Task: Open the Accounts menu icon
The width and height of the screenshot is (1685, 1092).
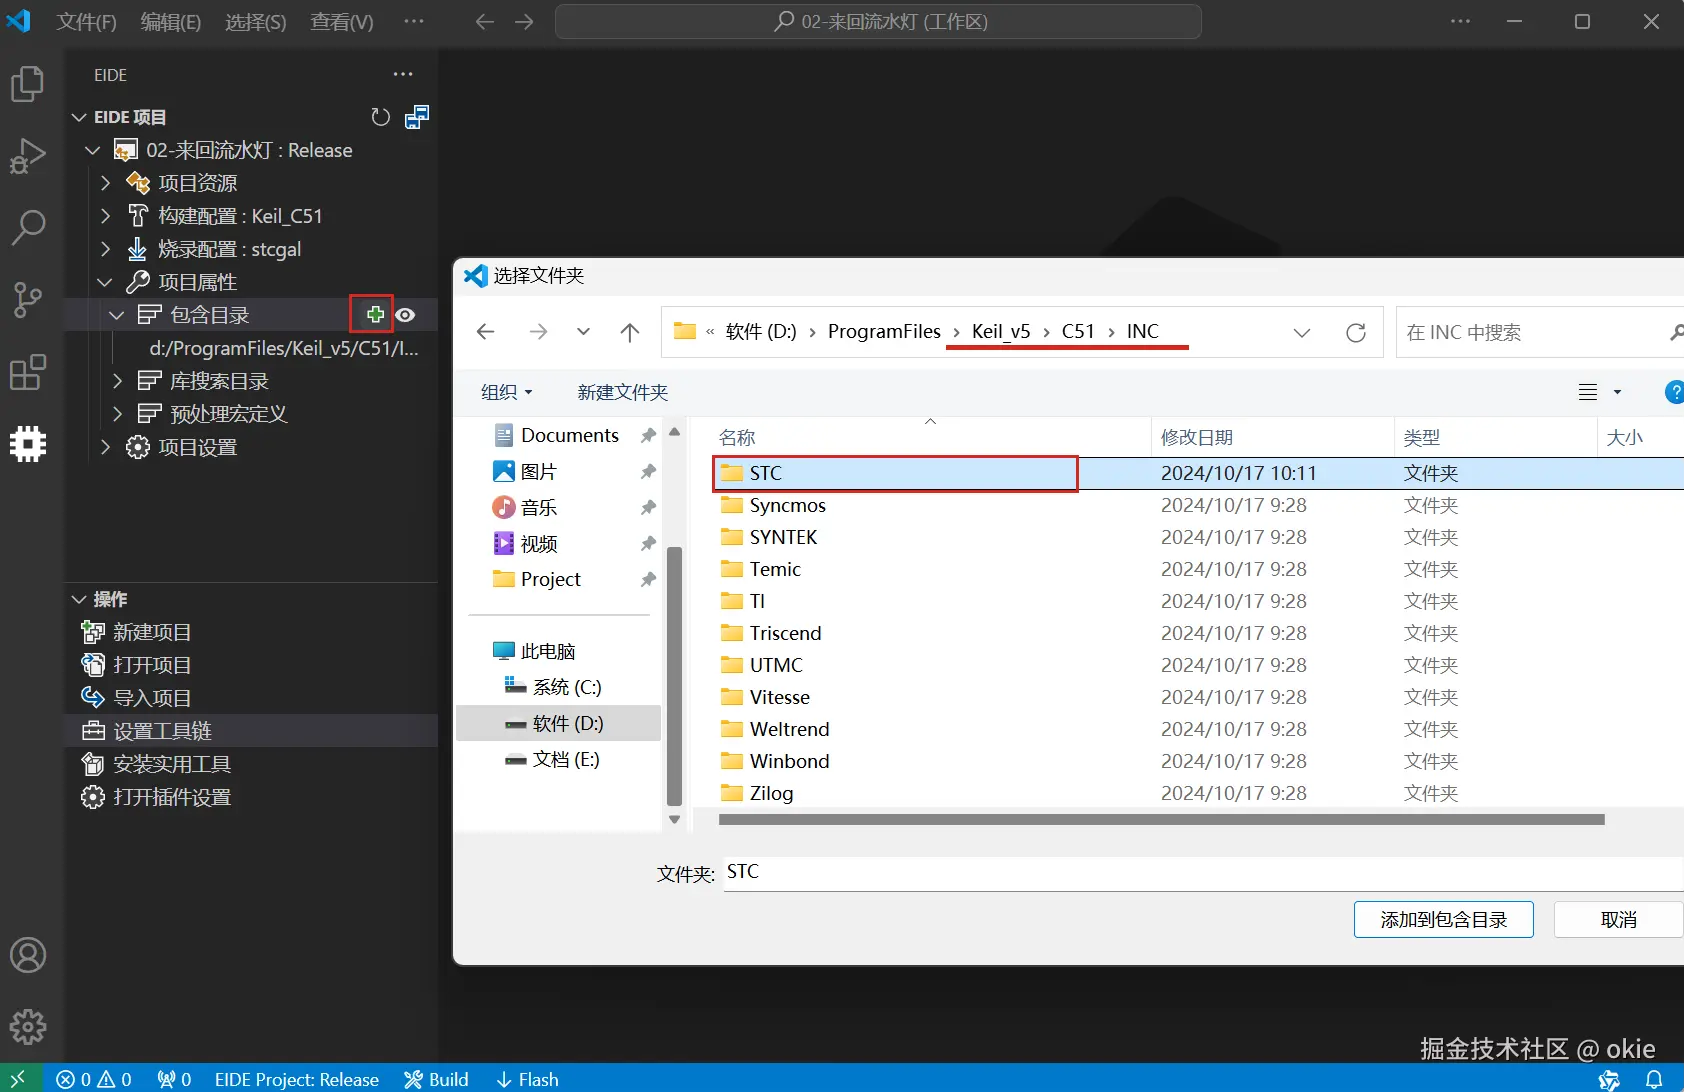Action: [x=28, y=956]
